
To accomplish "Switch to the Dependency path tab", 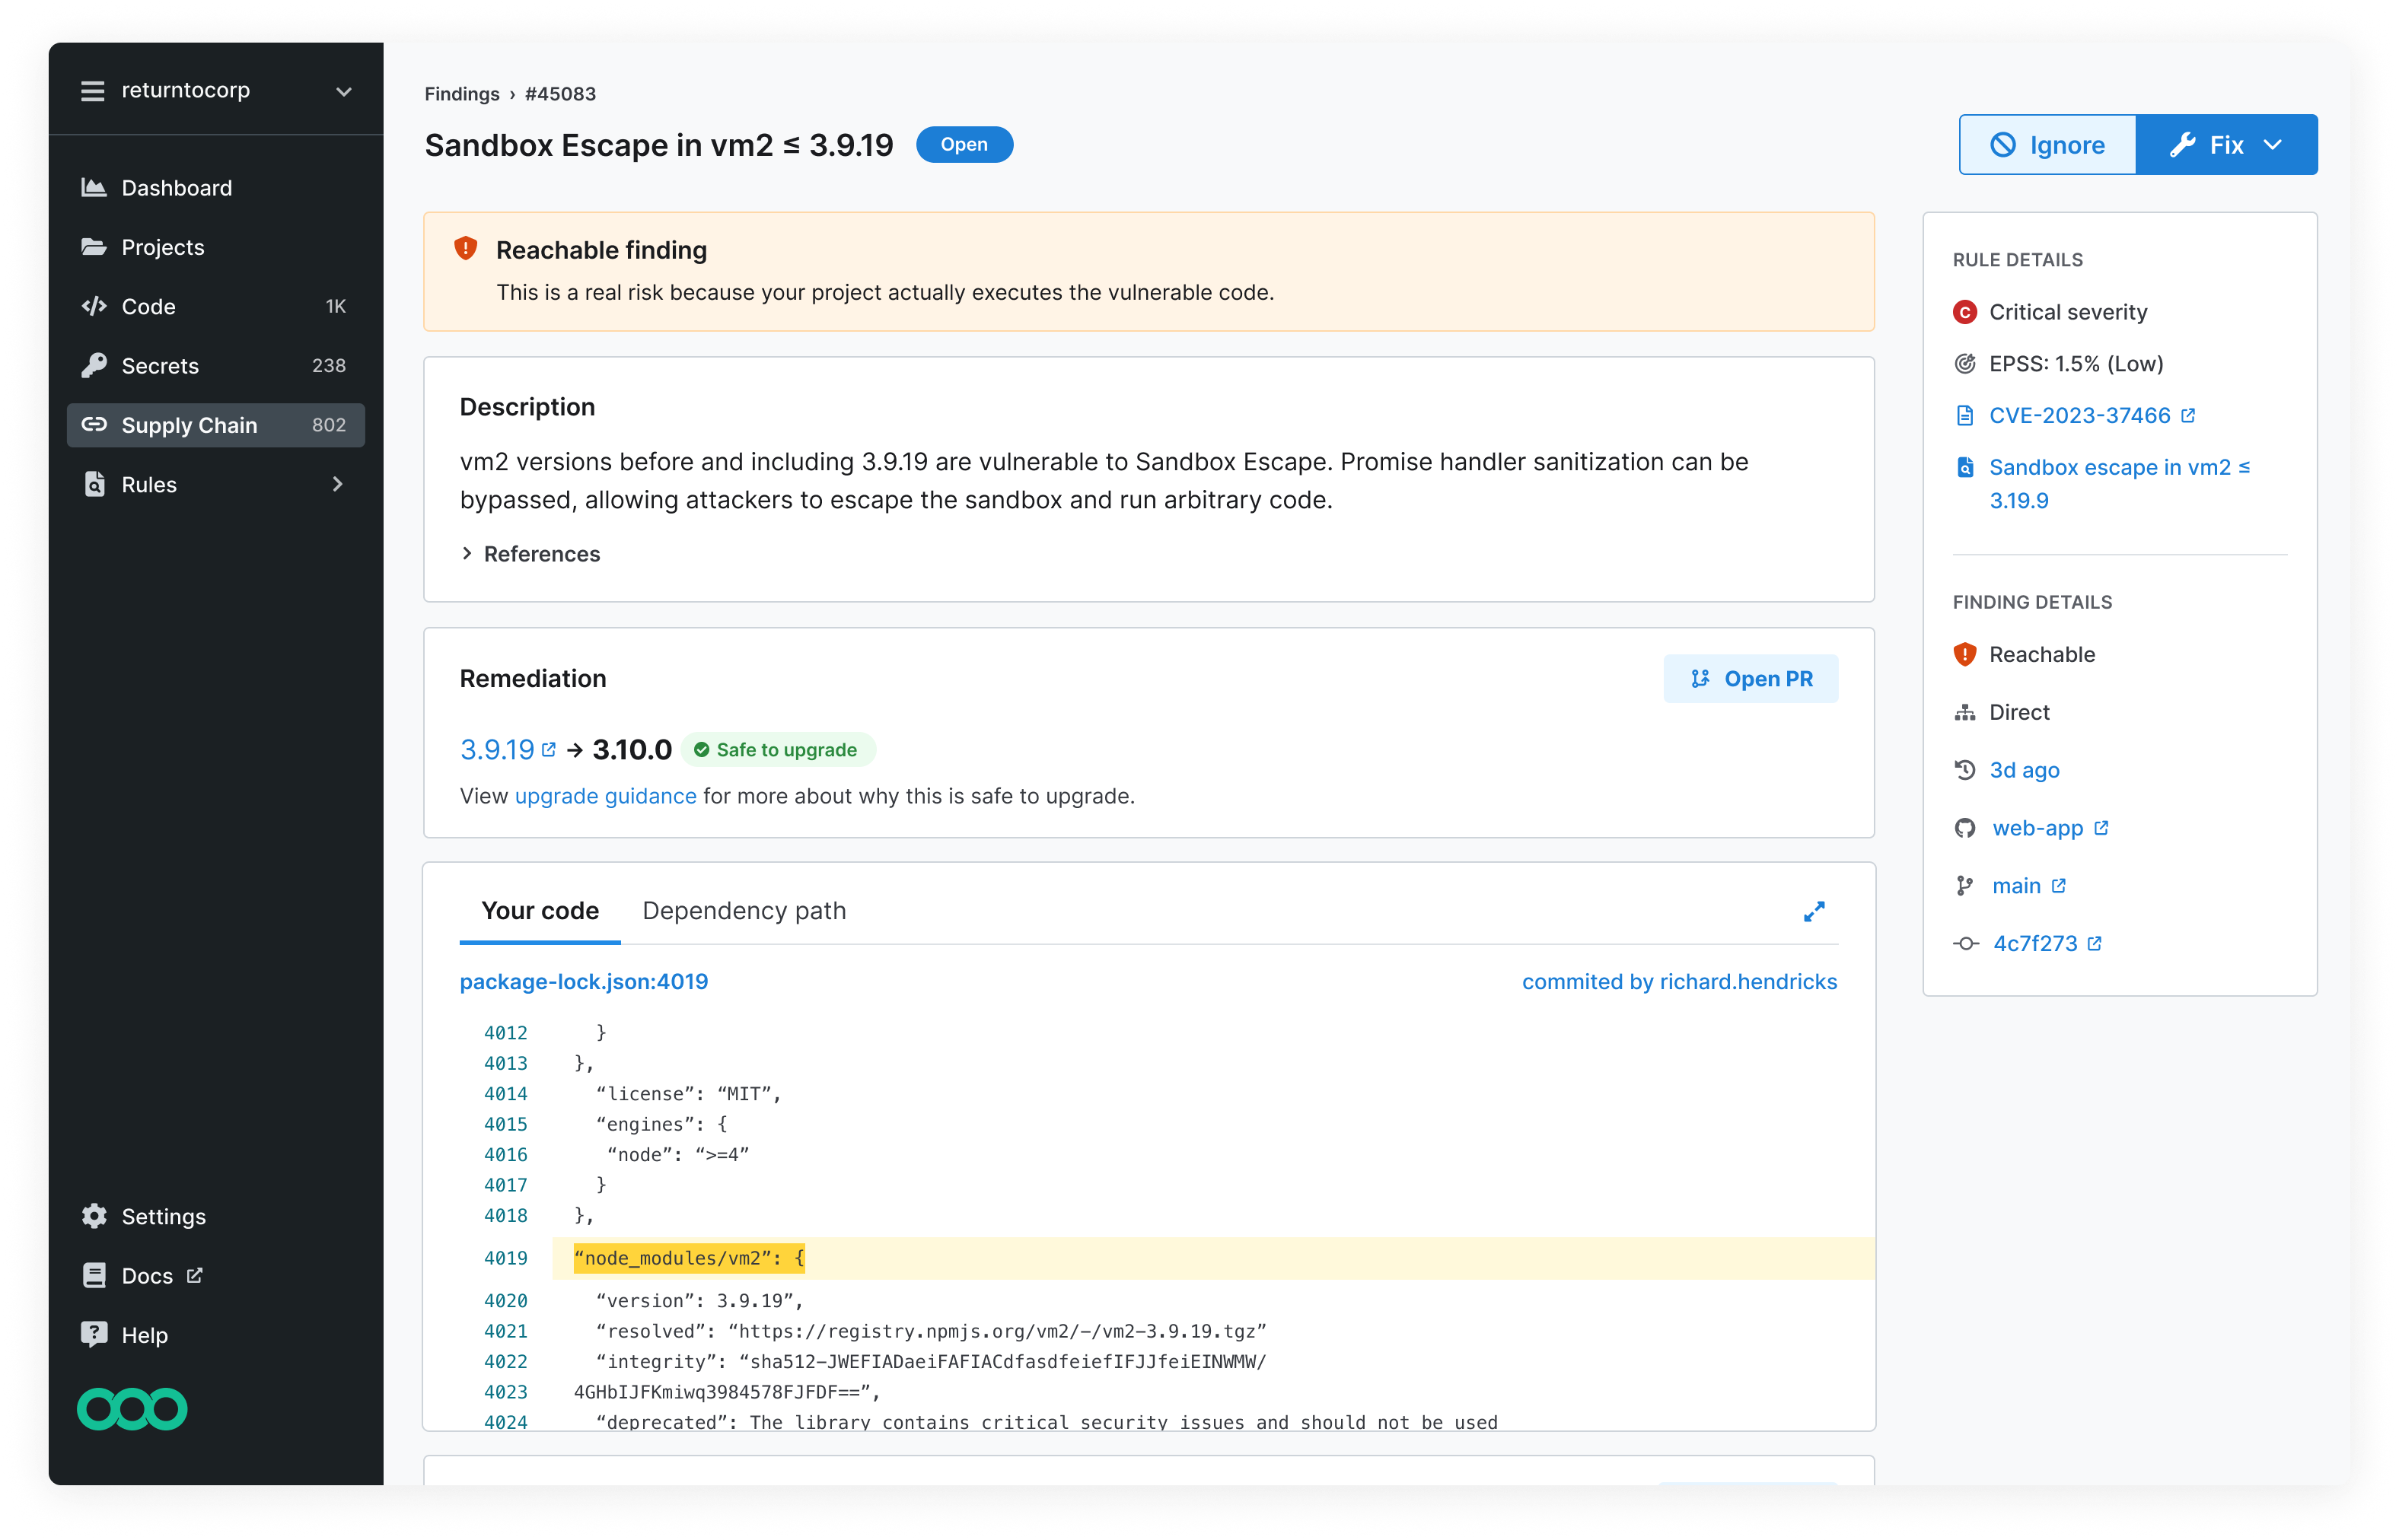I will click(x=744, y=910).
